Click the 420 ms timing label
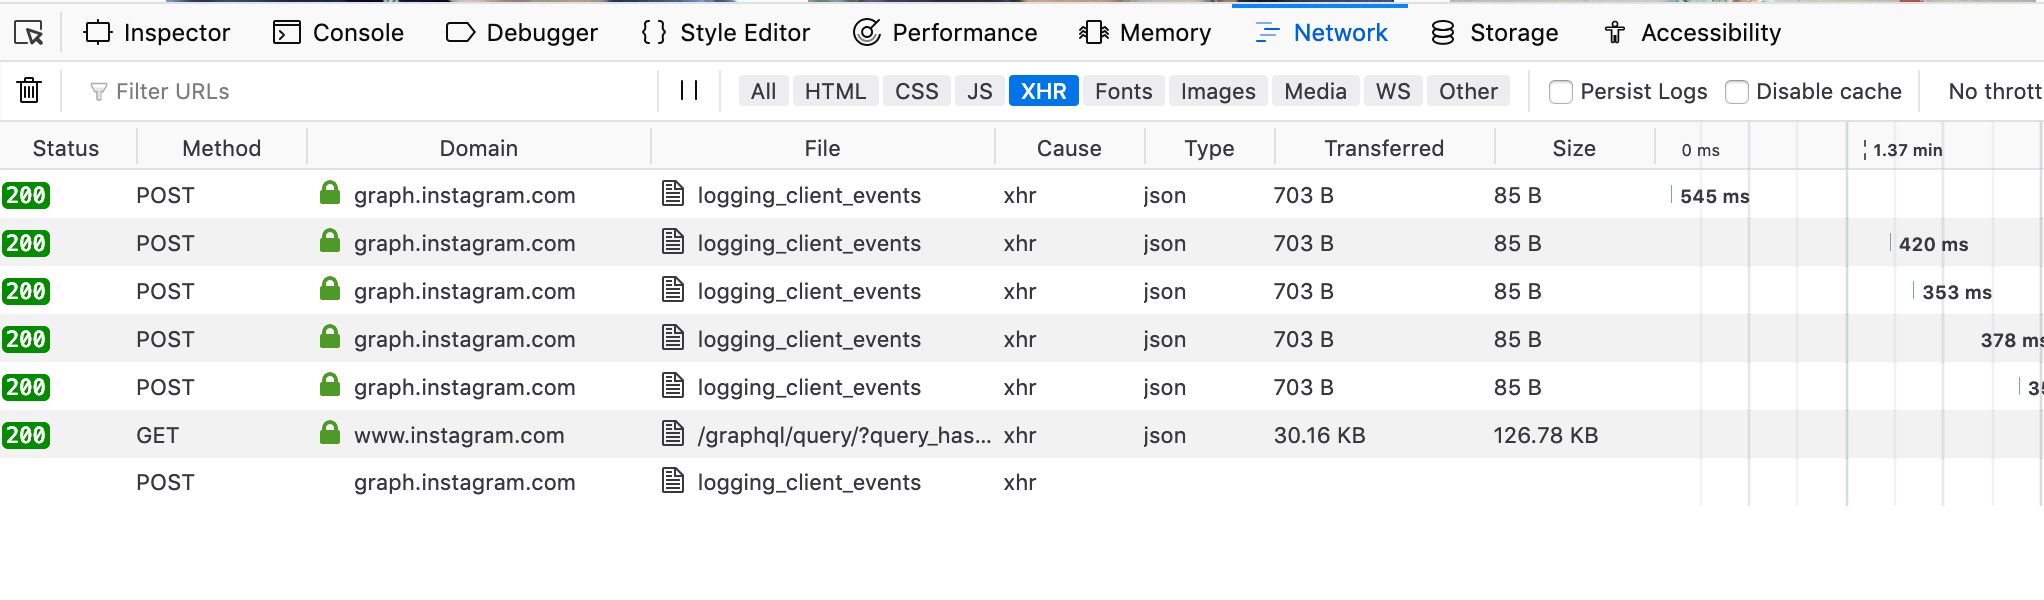 coord(1933,244)
